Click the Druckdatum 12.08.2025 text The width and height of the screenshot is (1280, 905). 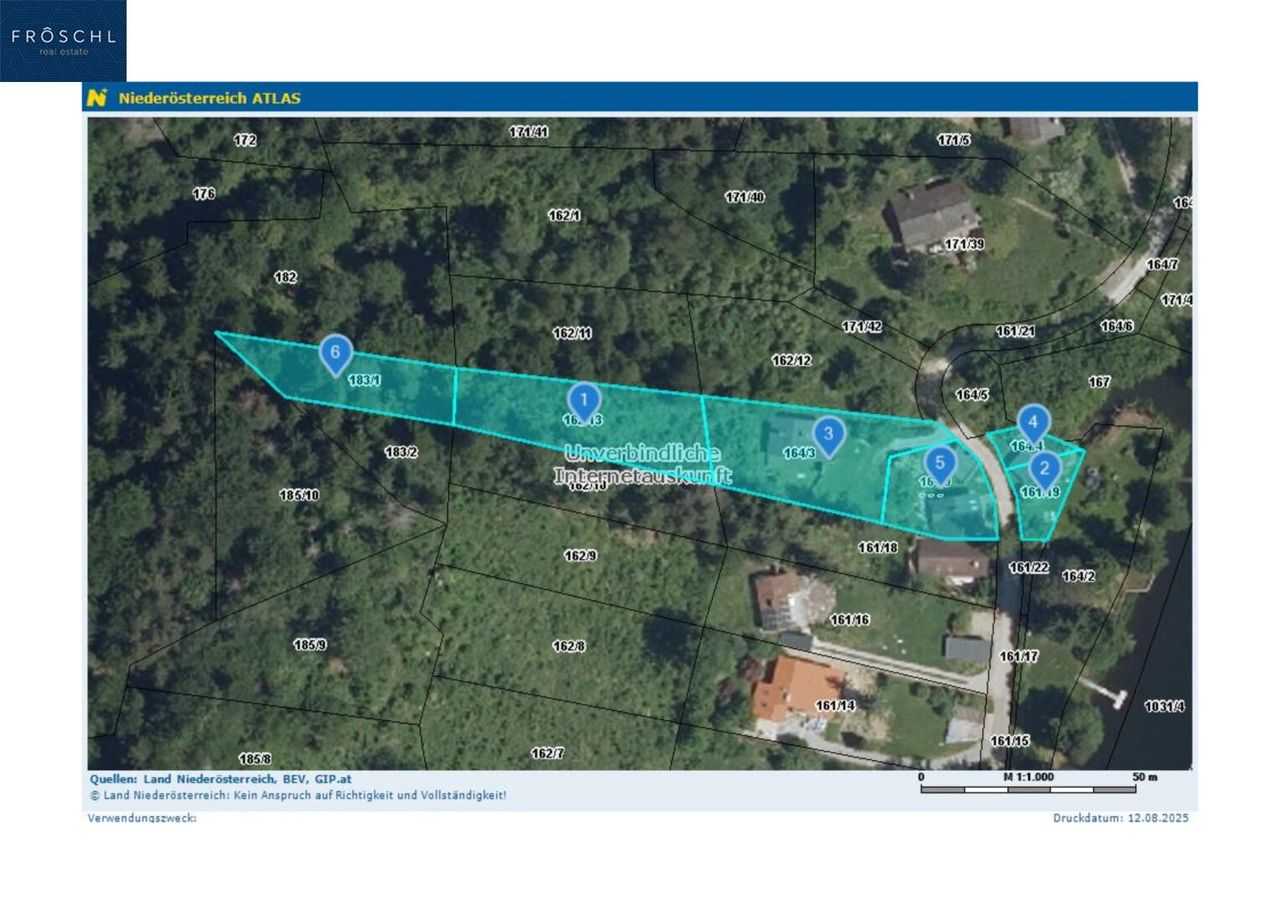click(1120, 818)
